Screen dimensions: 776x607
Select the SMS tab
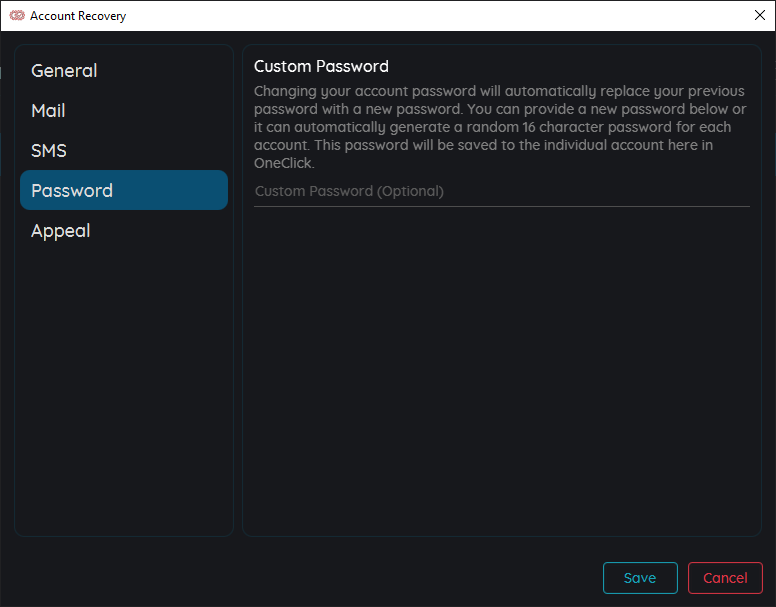124,150
